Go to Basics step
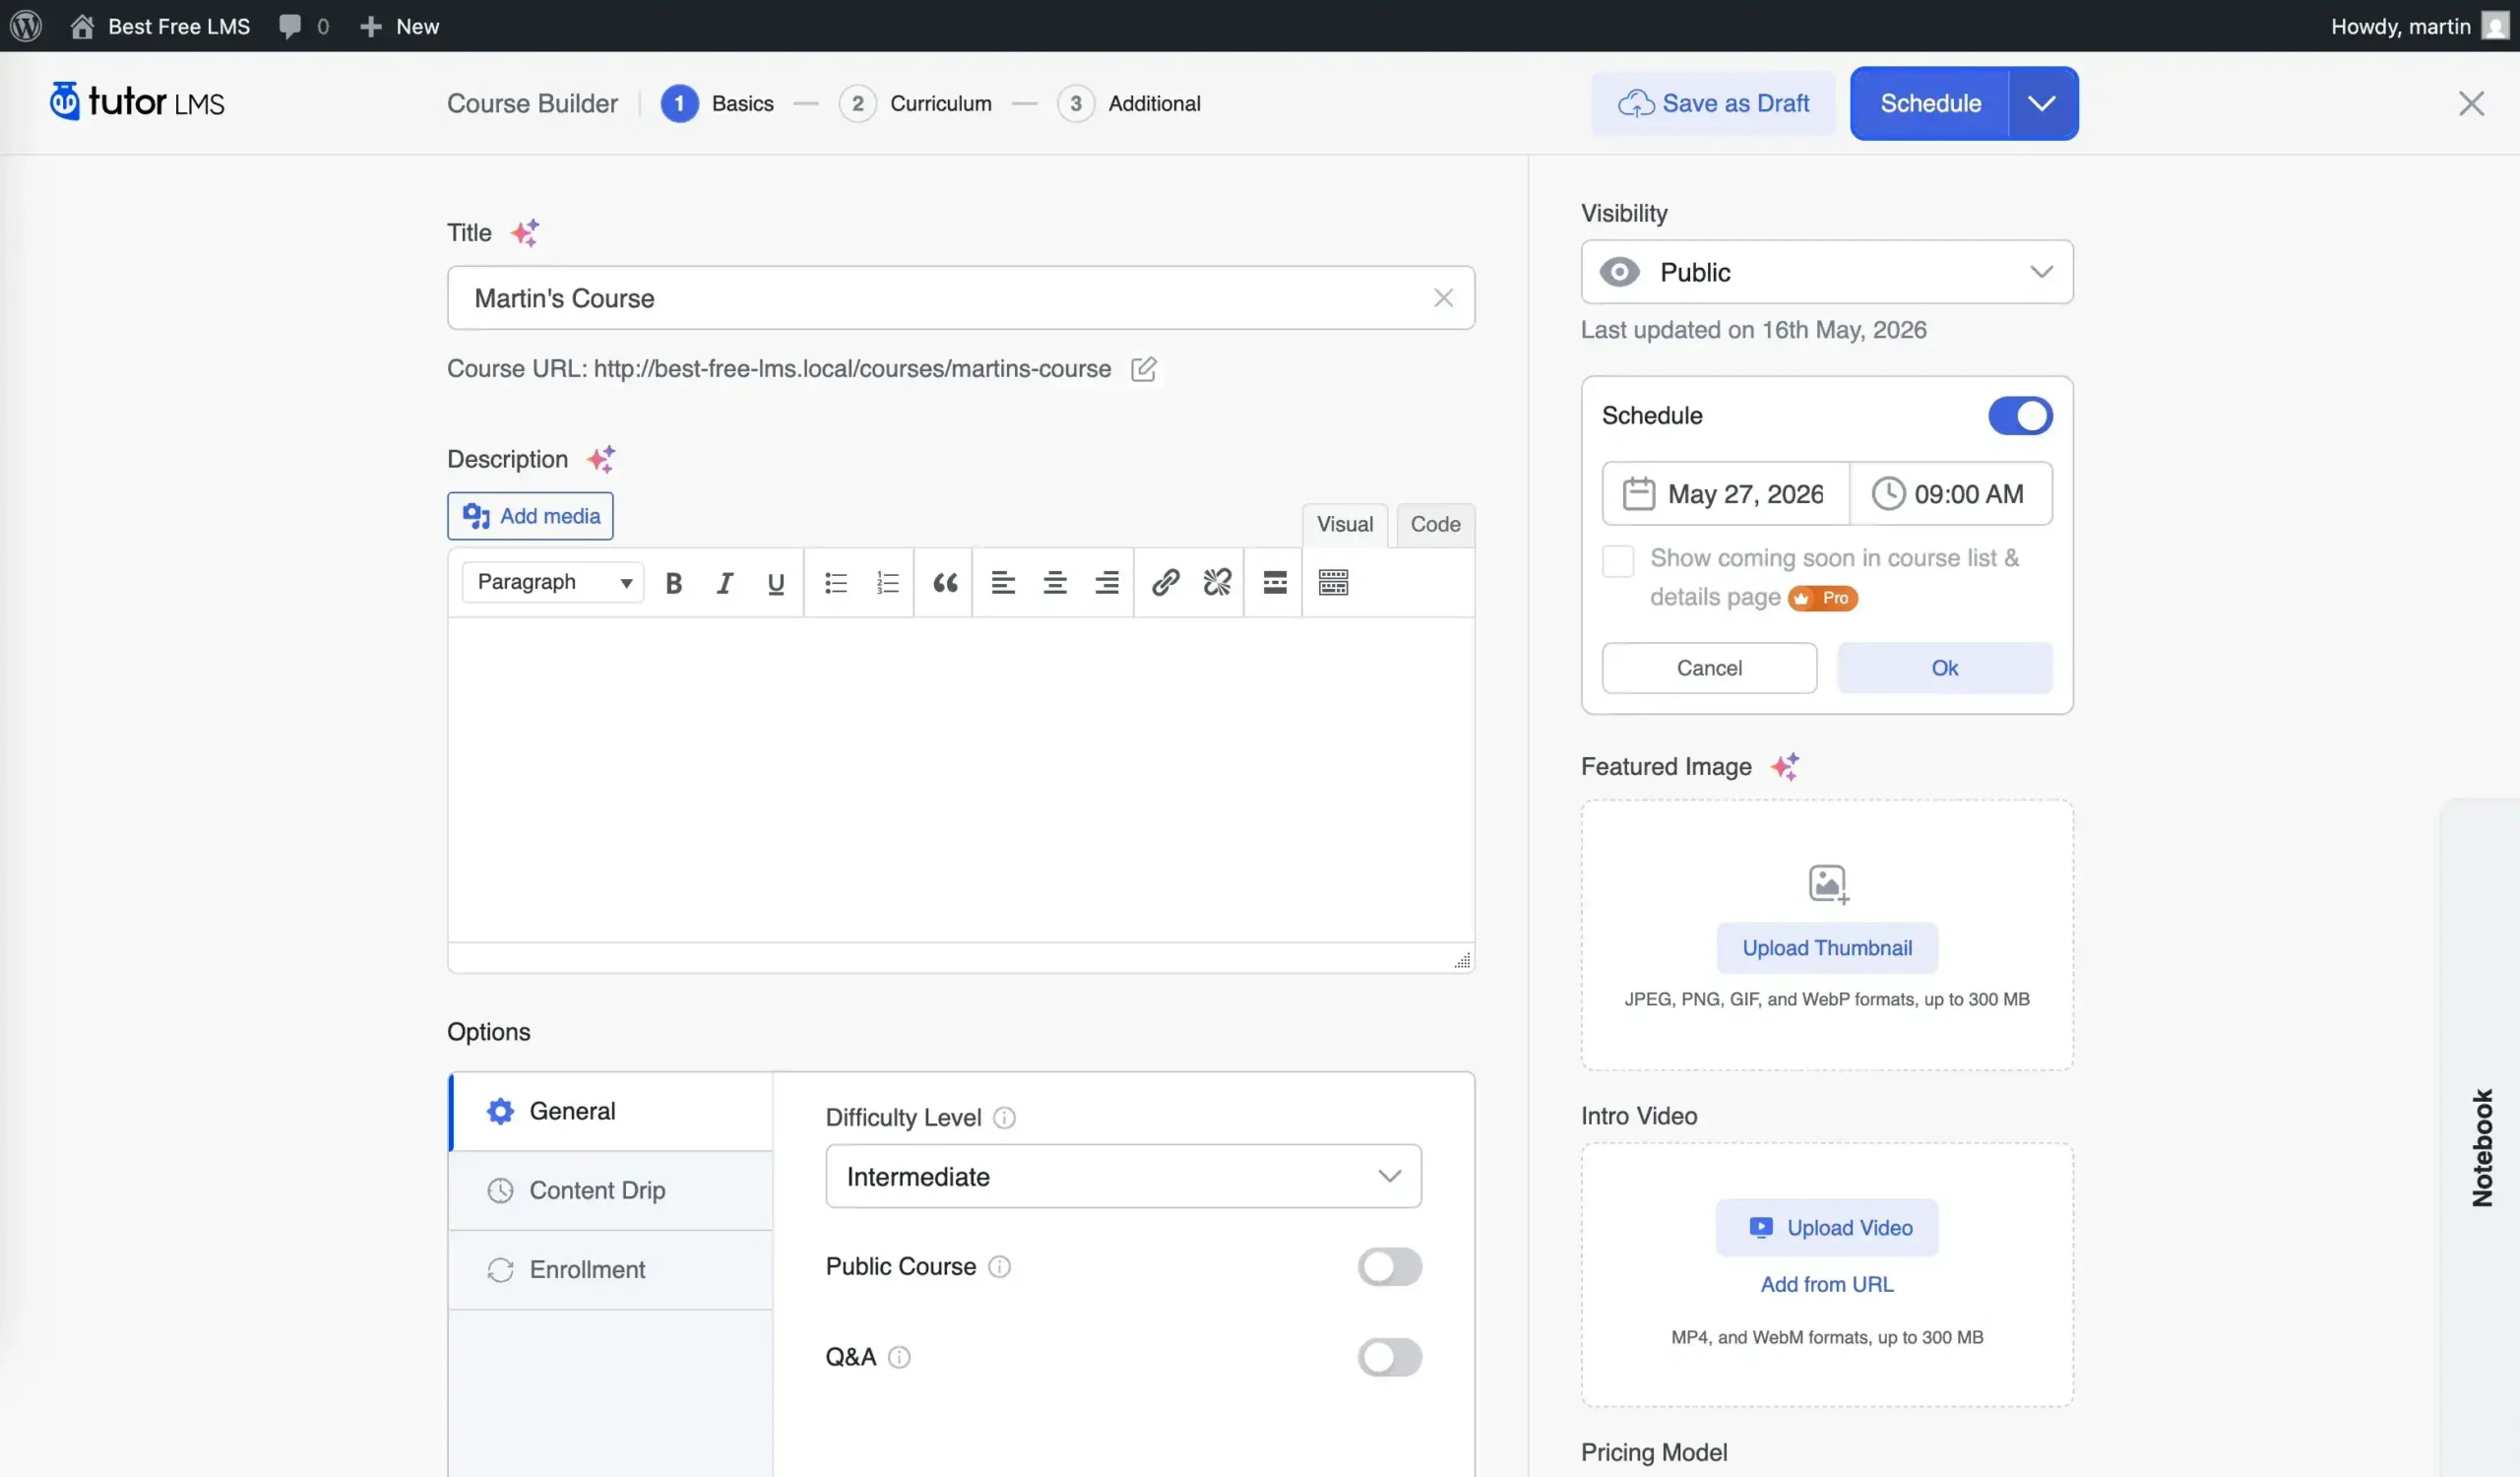 tap(717, 103)
